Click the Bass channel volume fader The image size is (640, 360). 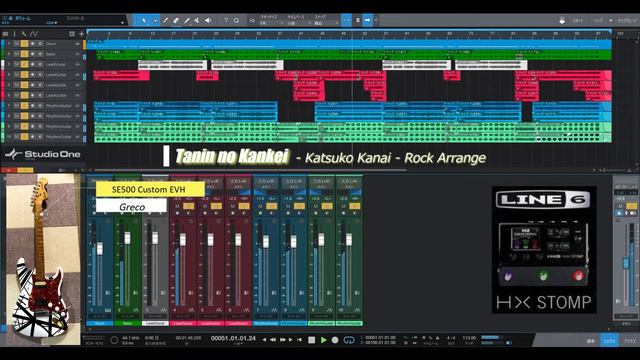(127, 238)
